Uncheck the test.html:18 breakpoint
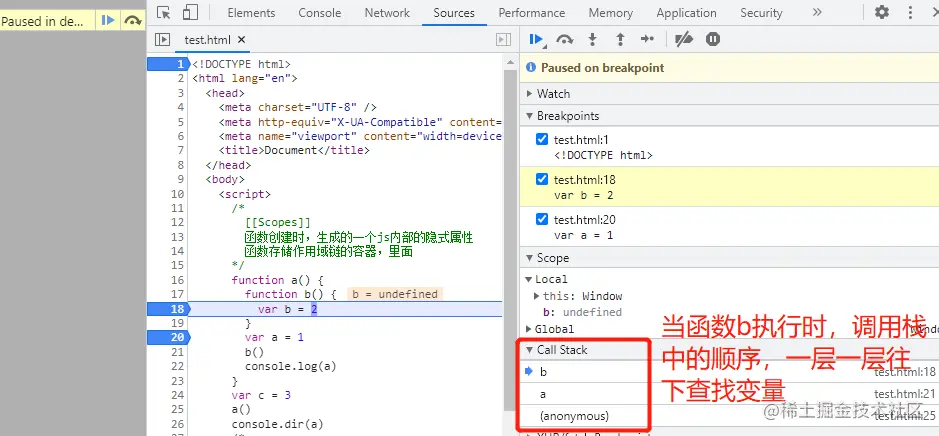939x436 pixels. pos(542,179)
